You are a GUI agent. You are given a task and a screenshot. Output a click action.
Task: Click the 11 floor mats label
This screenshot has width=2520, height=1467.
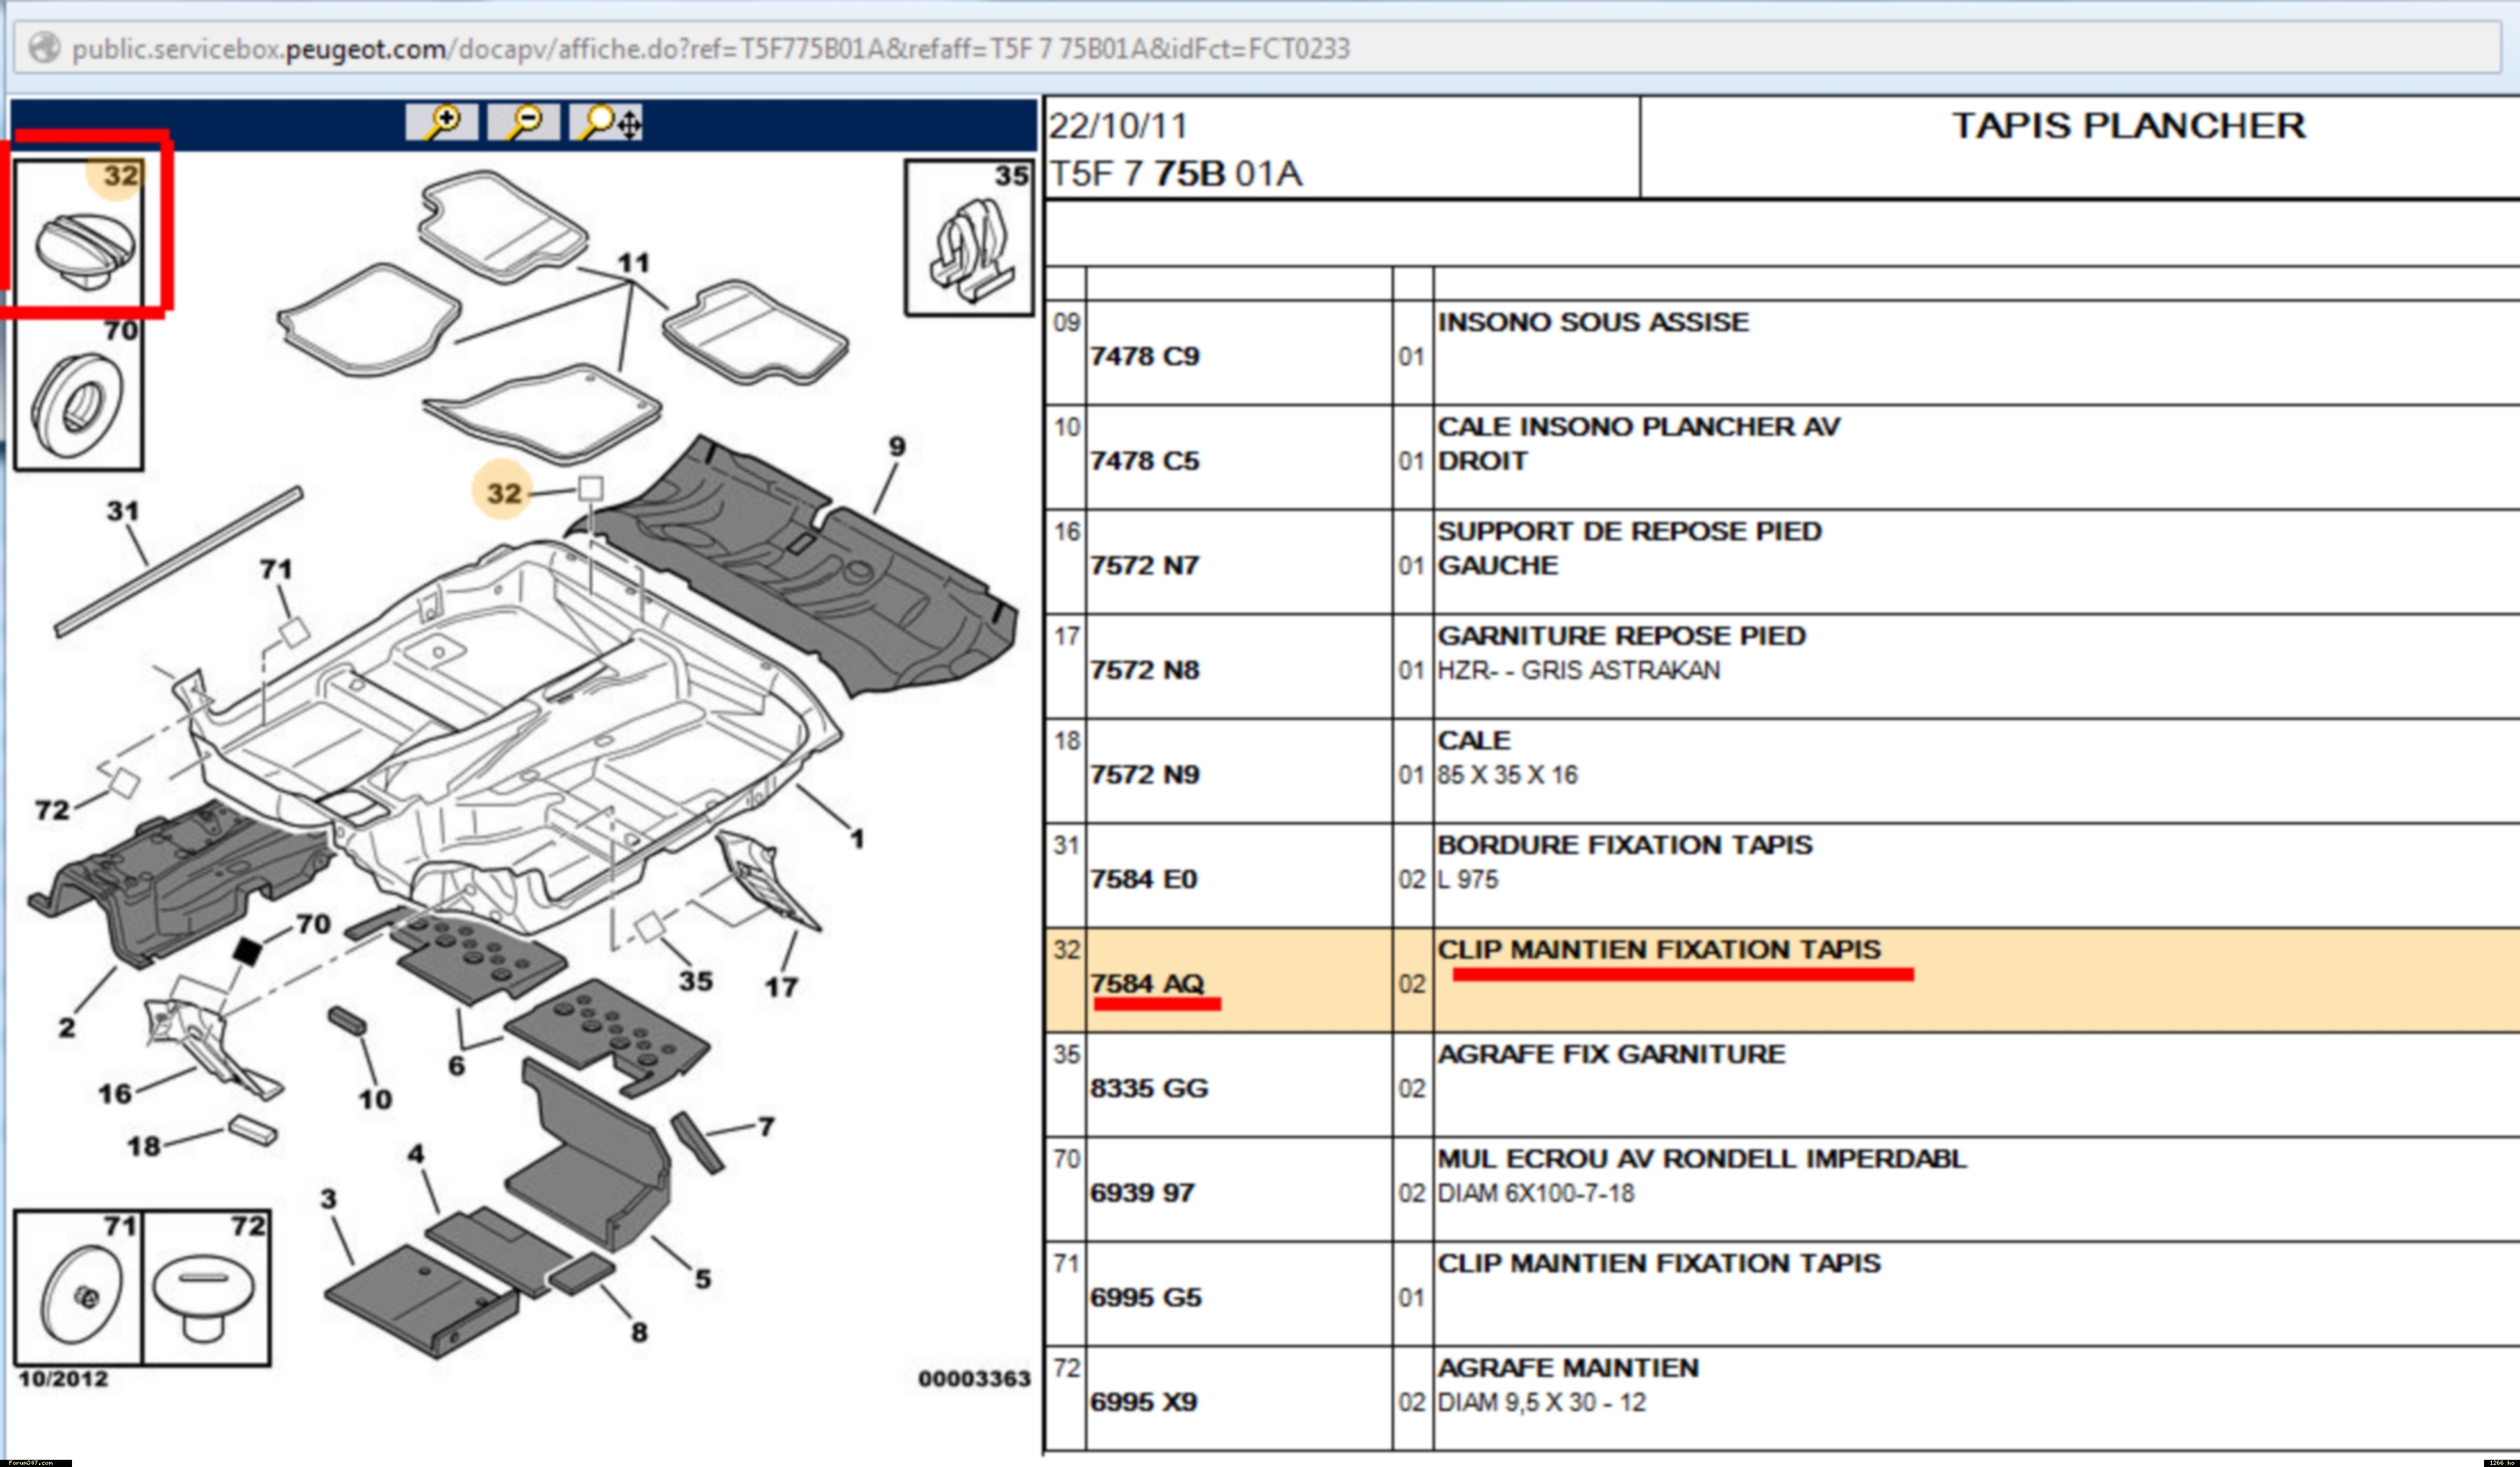tap(633, 262)
